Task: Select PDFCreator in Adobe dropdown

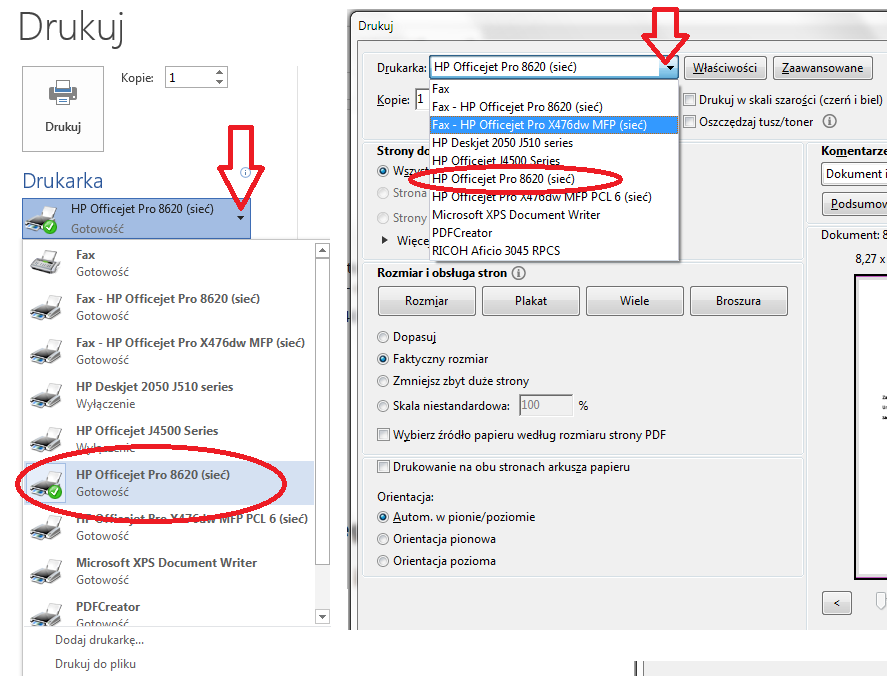Action: 554,232
